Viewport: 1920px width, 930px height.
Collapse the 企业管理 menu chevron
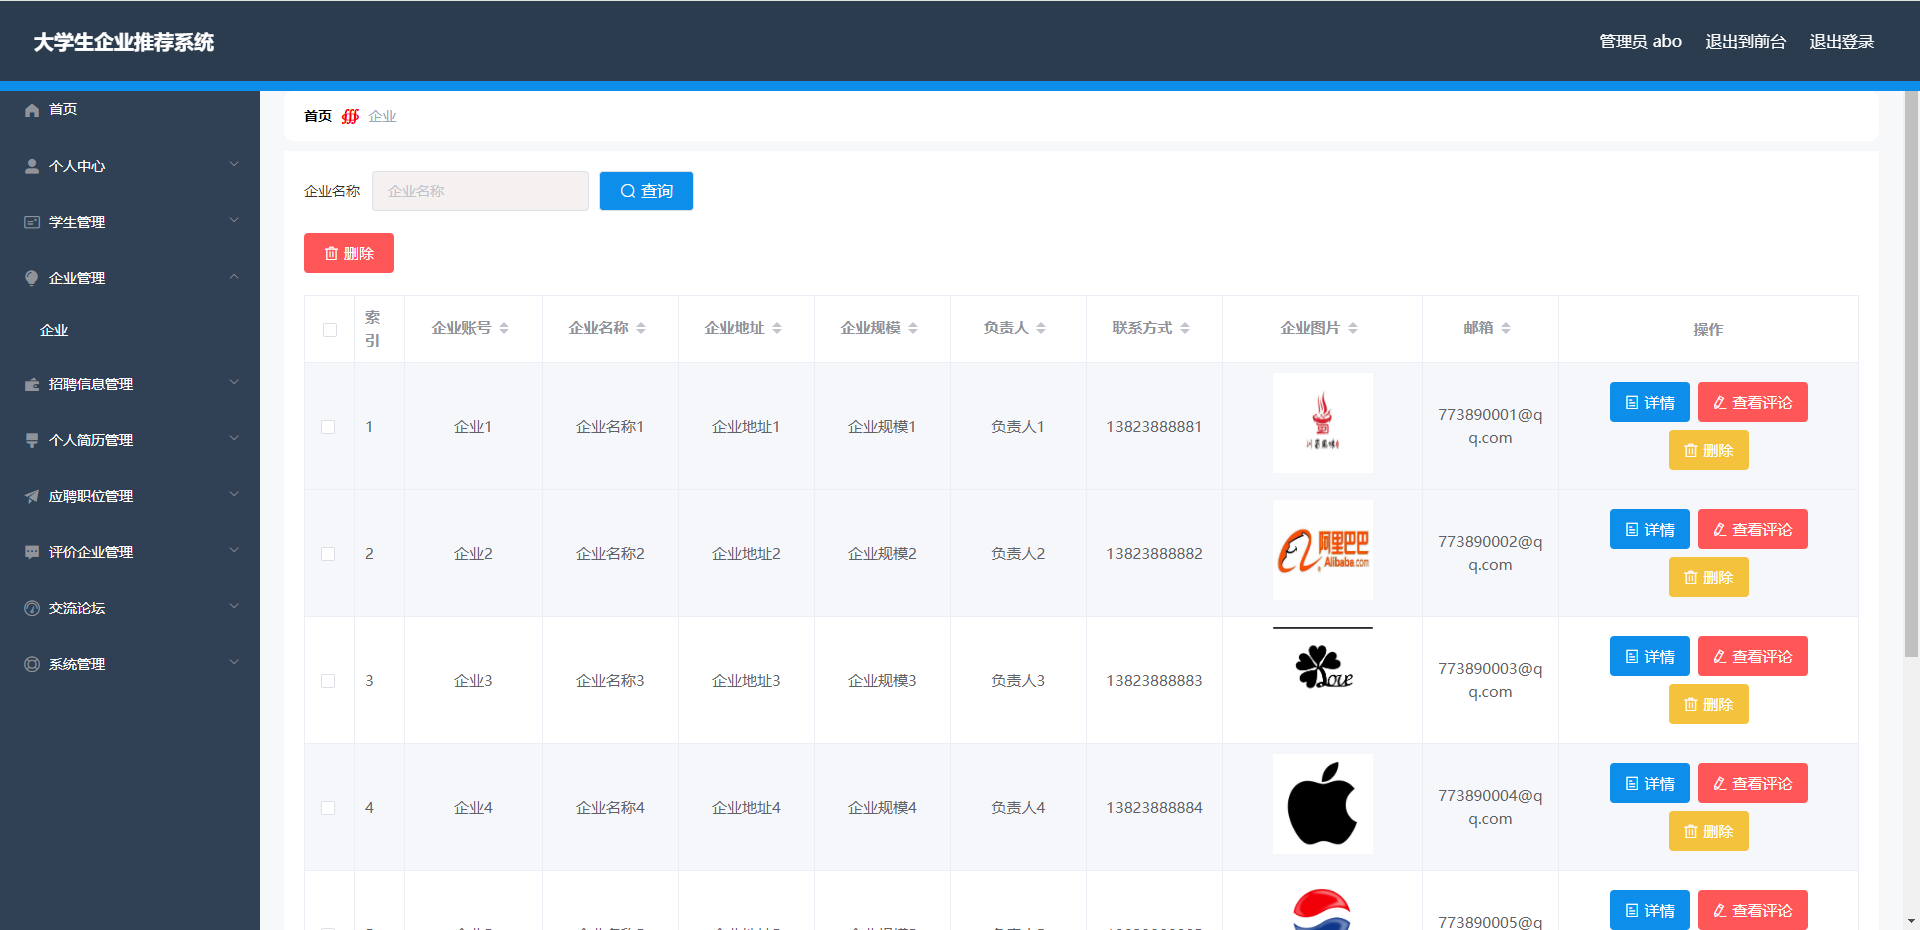234,277
